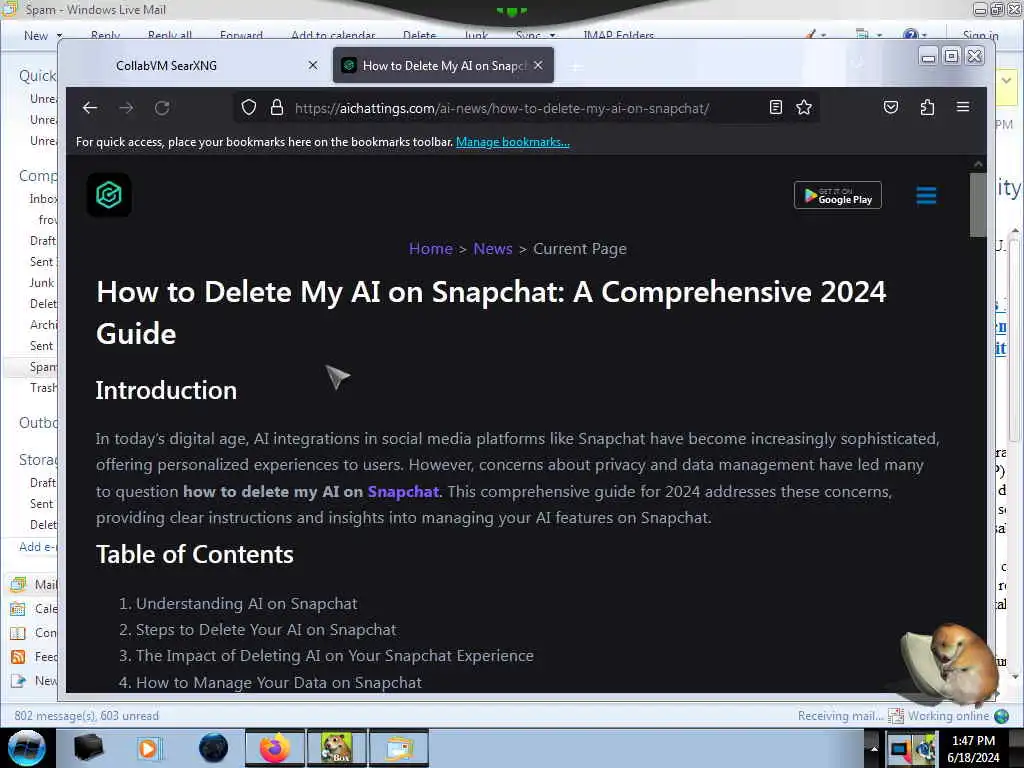Viewport: 1024px width, 768px height.
Task: Show hidden system tray icons arrow
Action: pyautogui.click(x=873, y=748)
